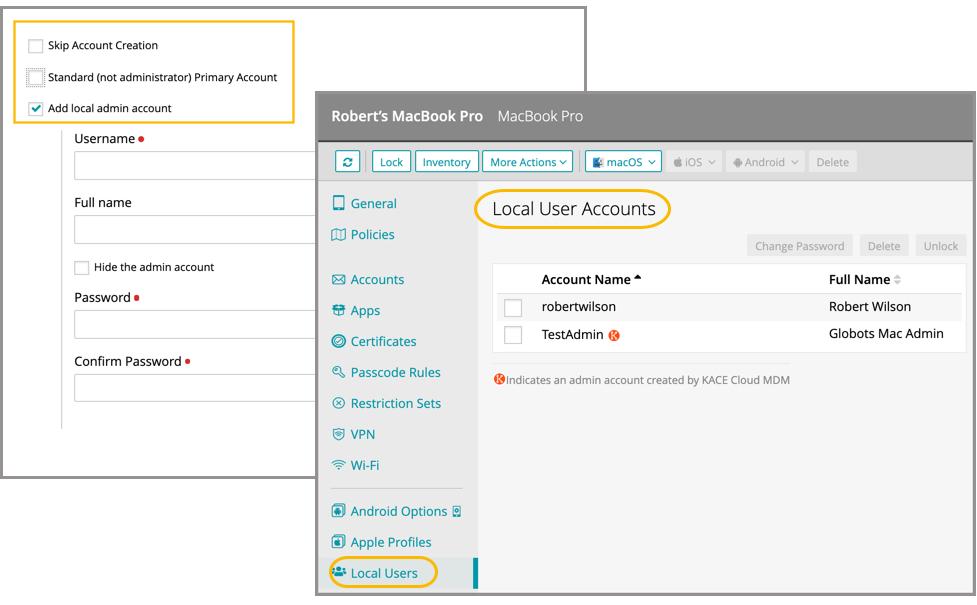The width and height of the screenshot is (977, 605).
Task: Tick the Hide the admin account checkbox
Action: point(82,268)
